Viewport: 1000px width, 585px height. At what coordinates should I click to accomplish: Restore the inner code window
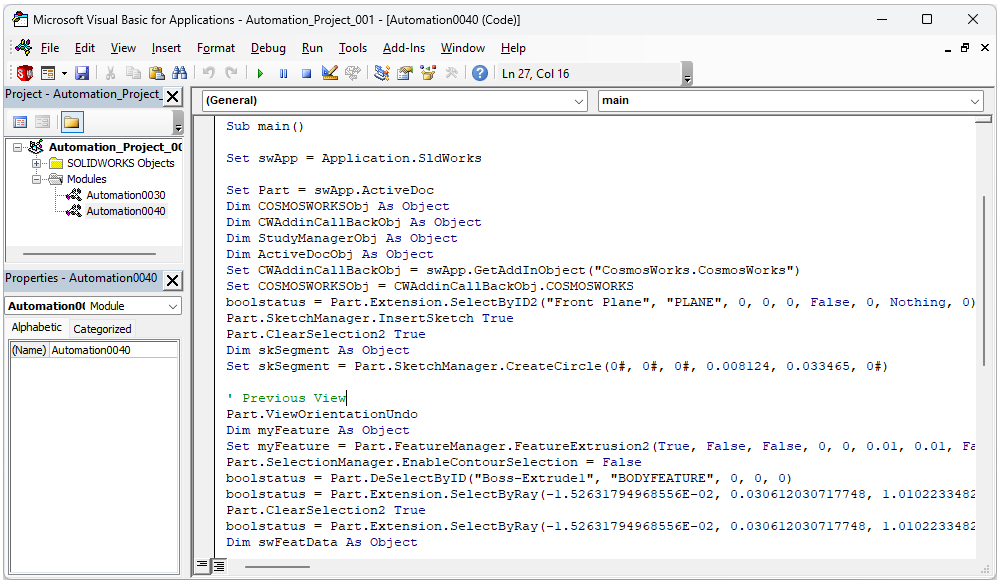click(x=965, y=48)
